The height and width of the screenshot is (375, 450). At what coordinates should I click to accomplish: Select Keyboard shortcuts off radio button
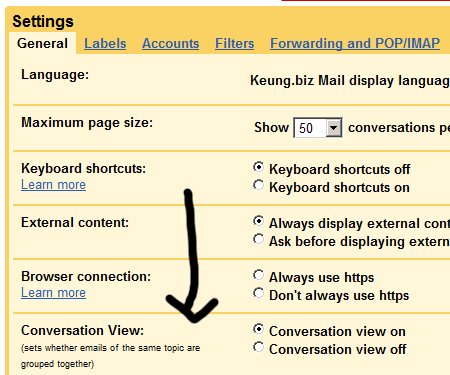click(258, 167)
